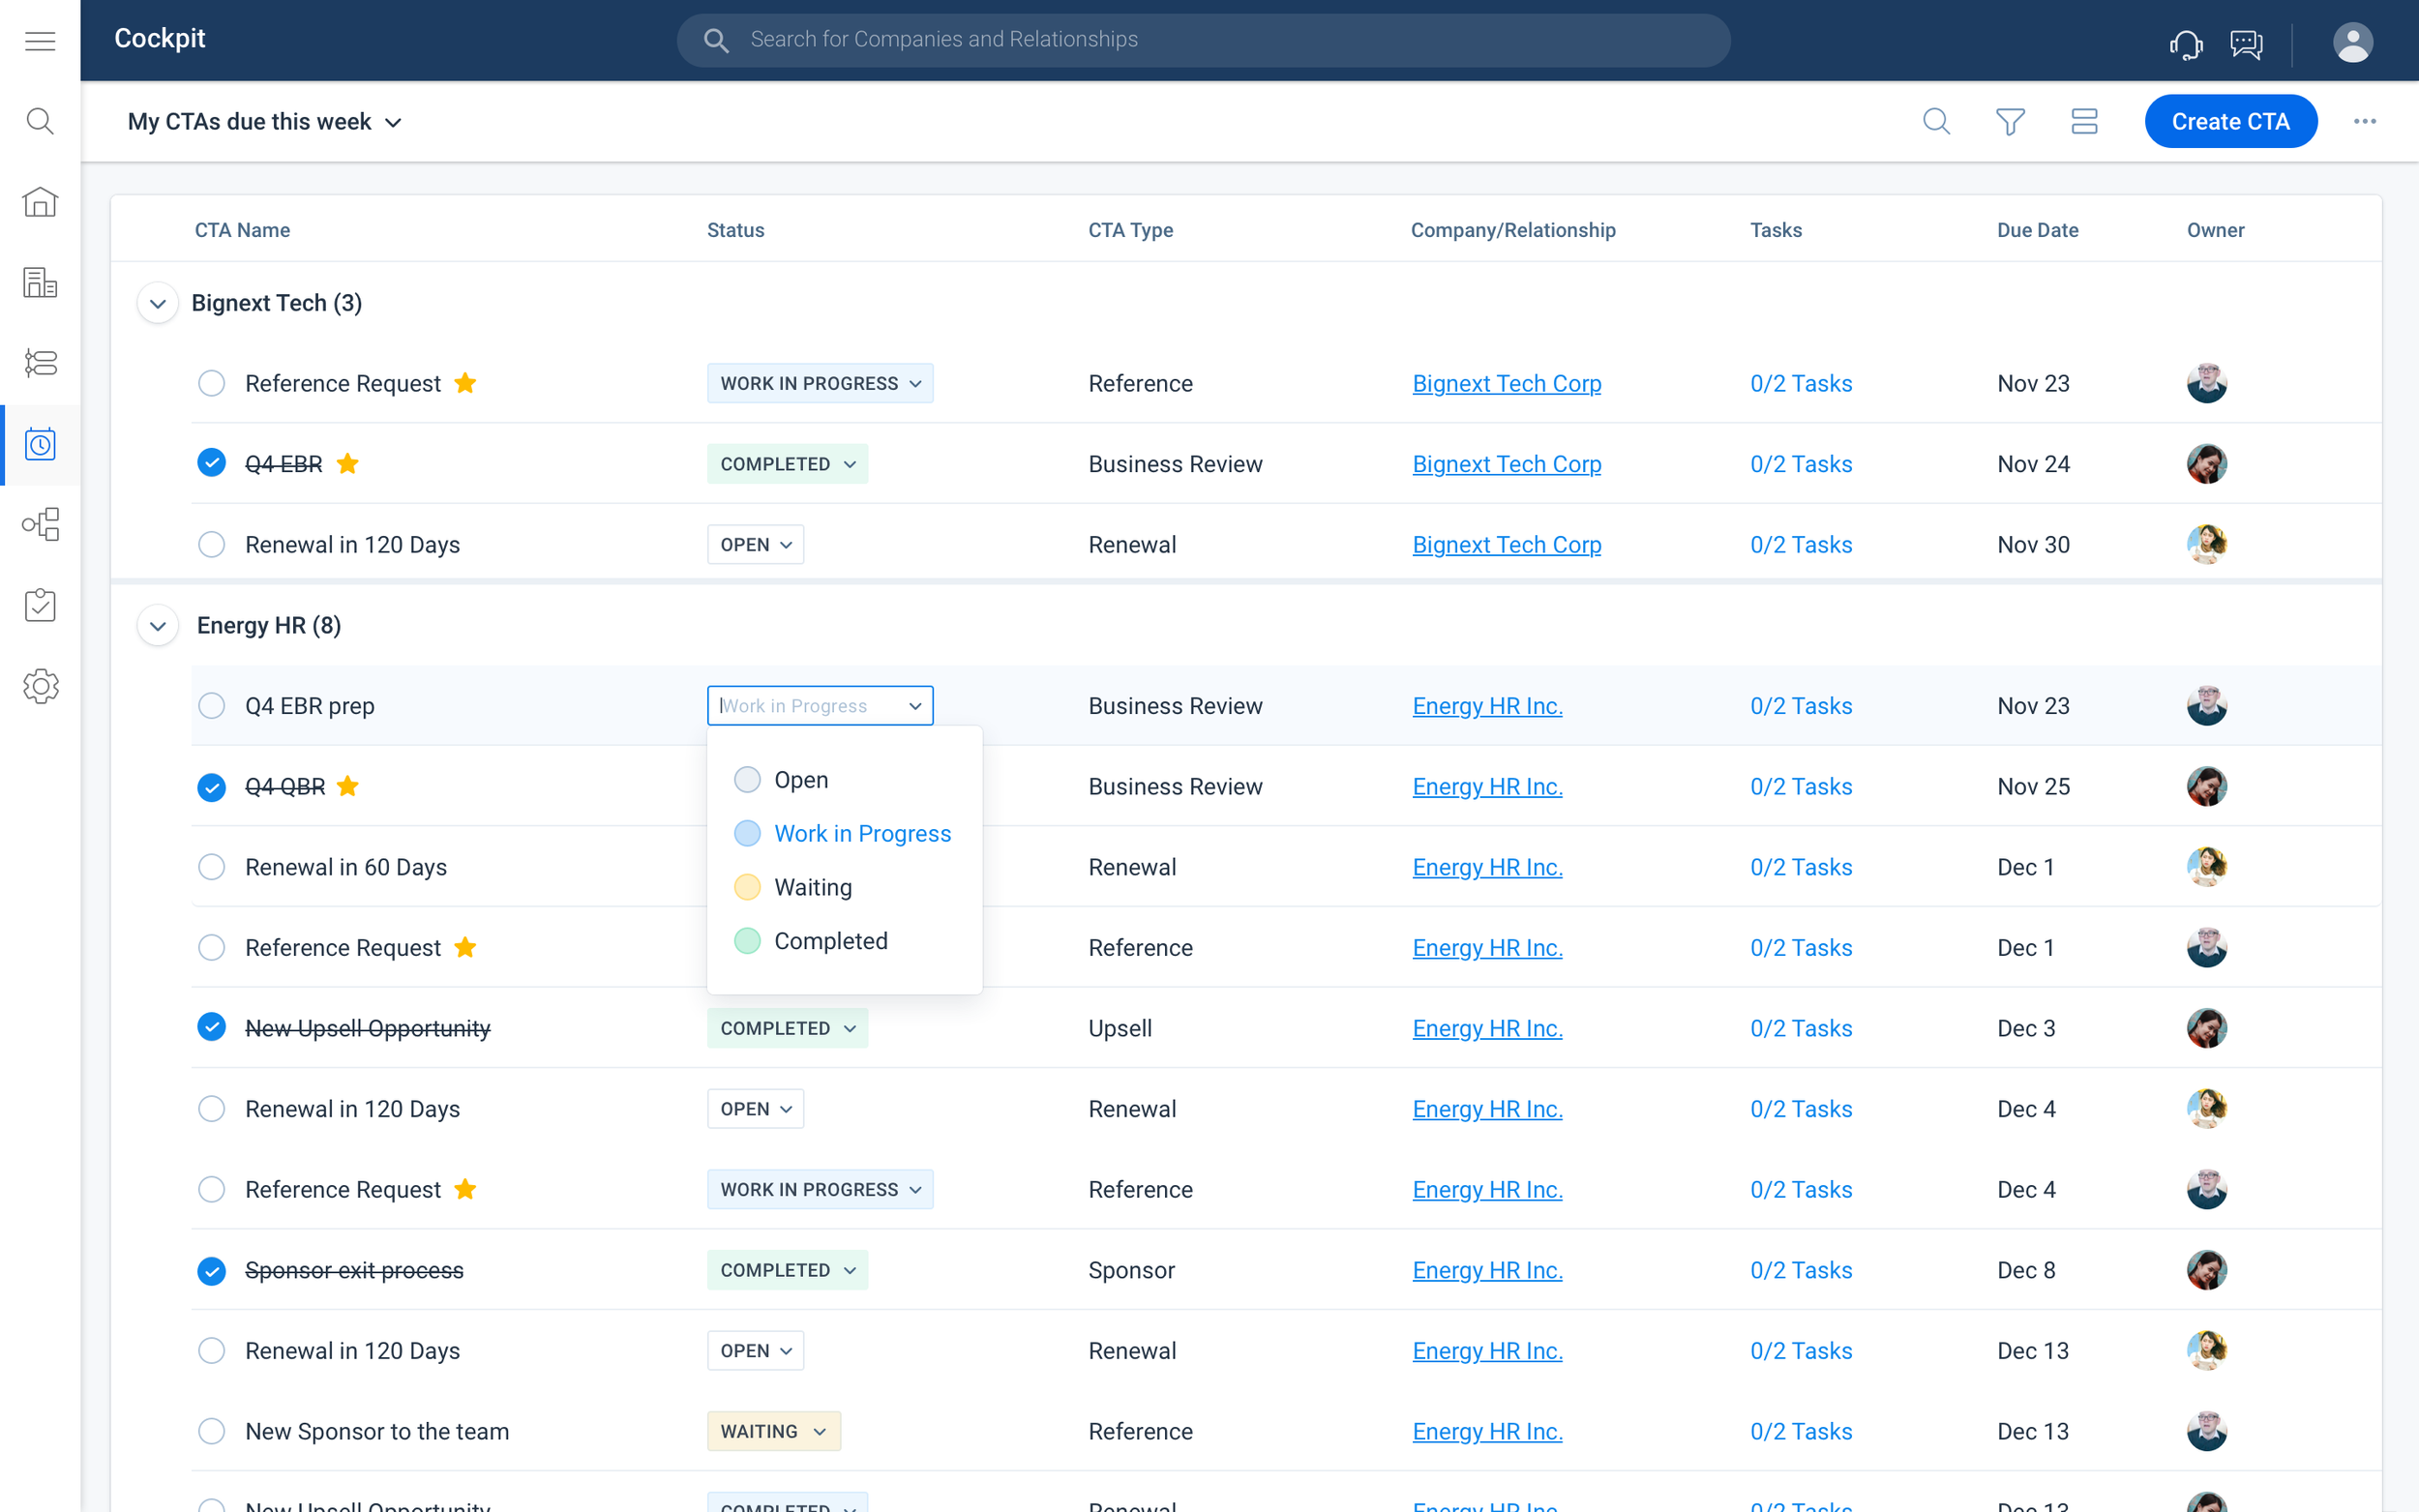The height and width of the screenshot is (1512, 2419).
Task: Choose Waiting from the status menu
Action: coord(812,887)
